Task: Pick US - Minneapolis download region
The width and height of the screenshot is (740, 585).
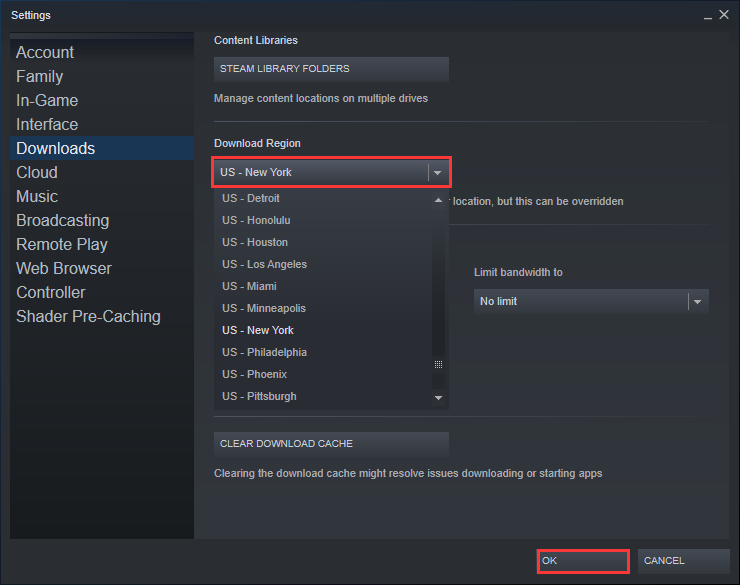Action: (323, 309)
